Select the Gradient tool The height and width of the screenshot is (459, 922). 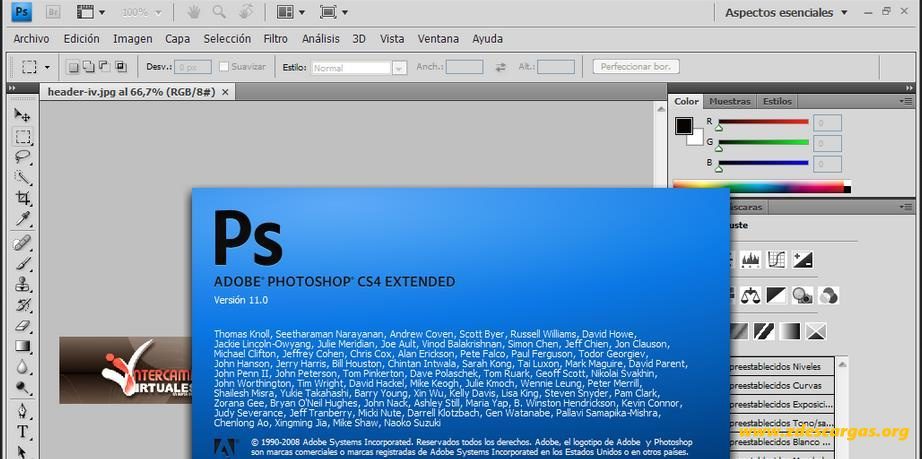(x=22, y=346)
